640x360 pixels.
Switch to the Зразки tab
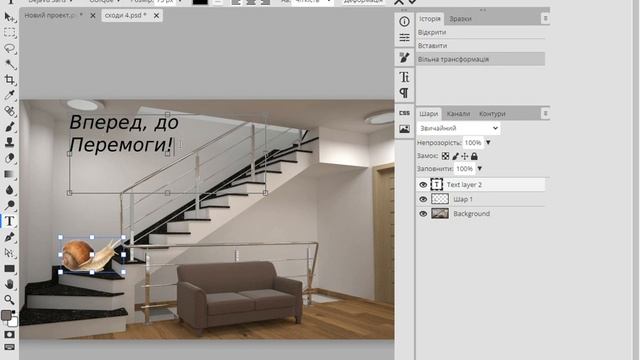click(x=460, y=19)
